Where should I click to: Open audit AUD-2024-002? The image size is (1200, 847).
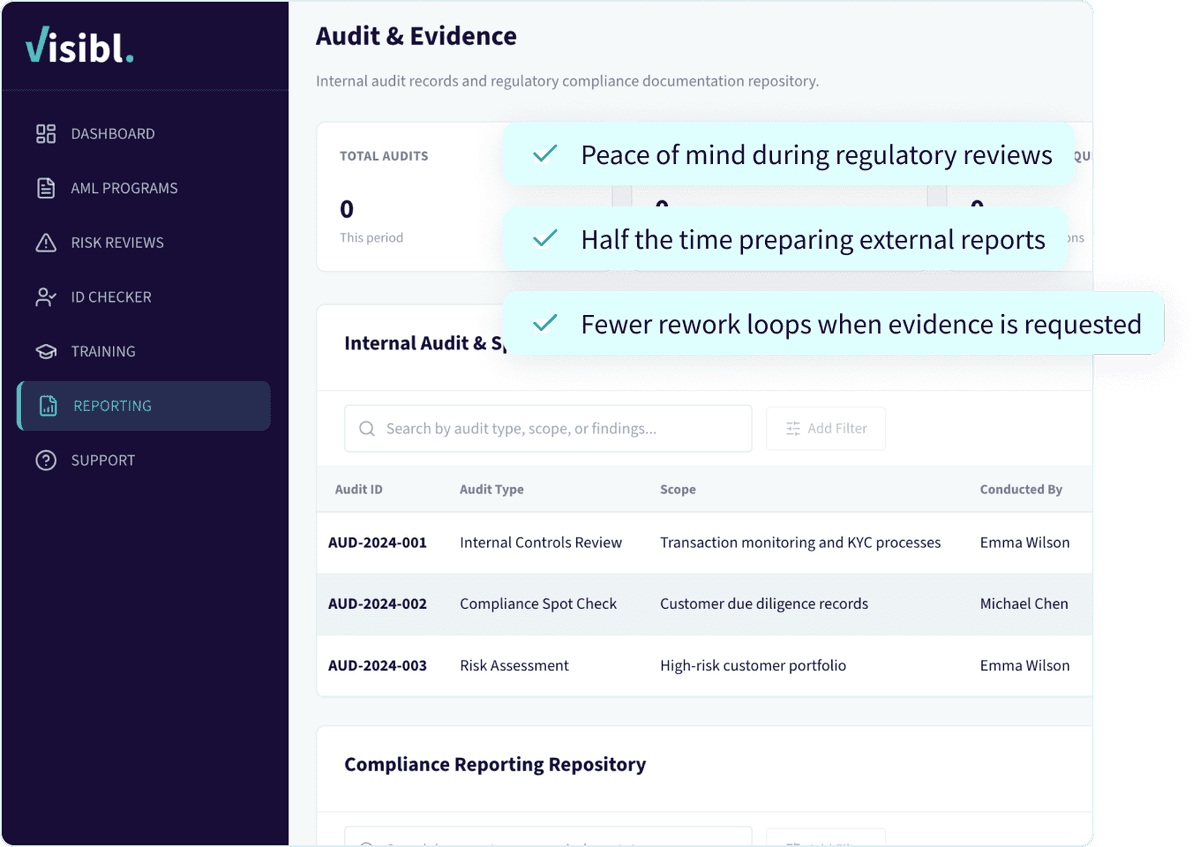click(x=377, y=604)
